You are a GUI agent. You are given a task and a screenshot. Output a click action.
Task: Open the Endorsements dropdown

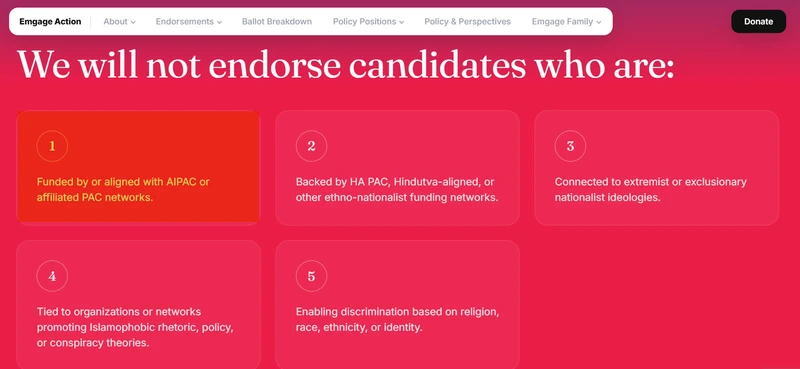189,21
